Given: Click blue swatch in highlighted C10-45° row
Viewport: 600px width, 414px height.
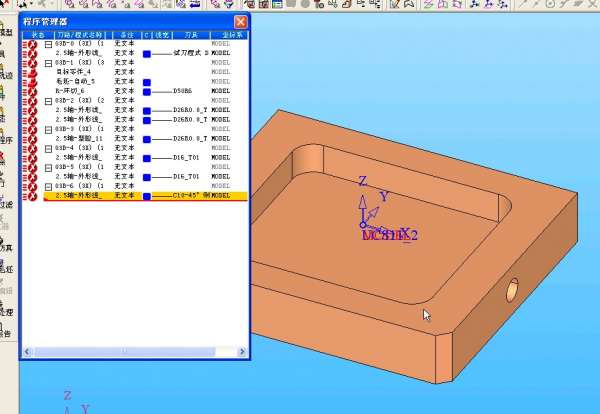Looking at the screenshot, I should (x=147, y=196).
